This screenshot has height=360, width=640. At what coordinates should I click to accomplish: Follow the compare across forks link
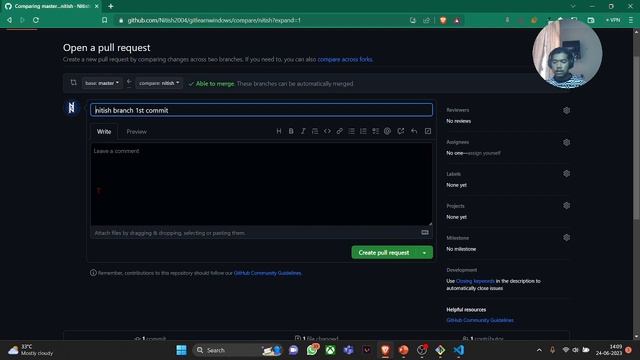345,60
